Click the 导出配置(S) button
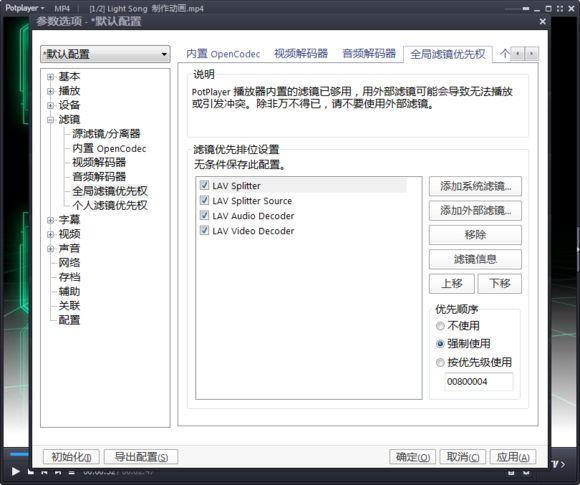Screen dimensions: 580x485 click(141, 457)
